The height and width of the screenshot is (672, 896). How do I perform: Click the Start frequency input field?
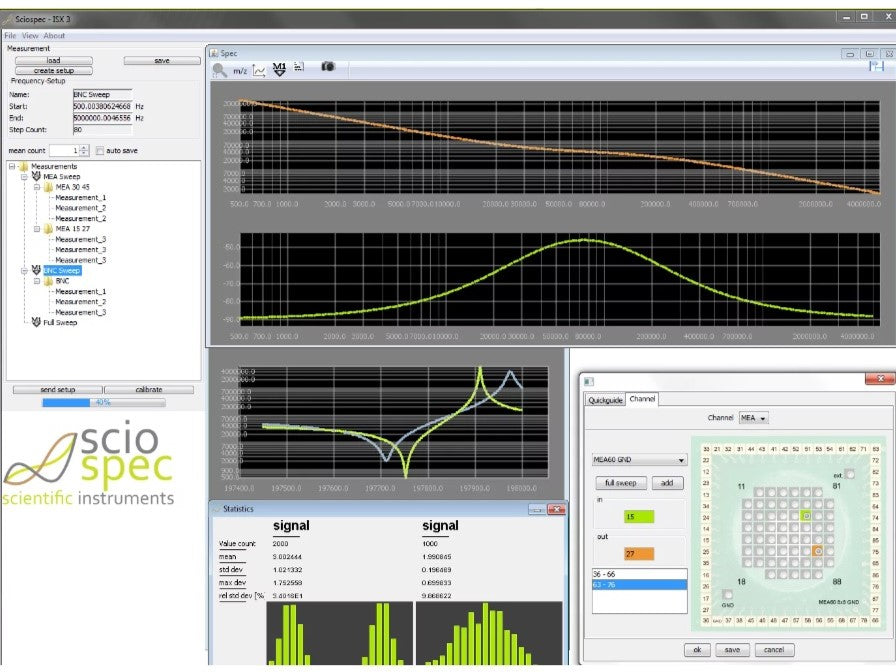tap(102, 106)
